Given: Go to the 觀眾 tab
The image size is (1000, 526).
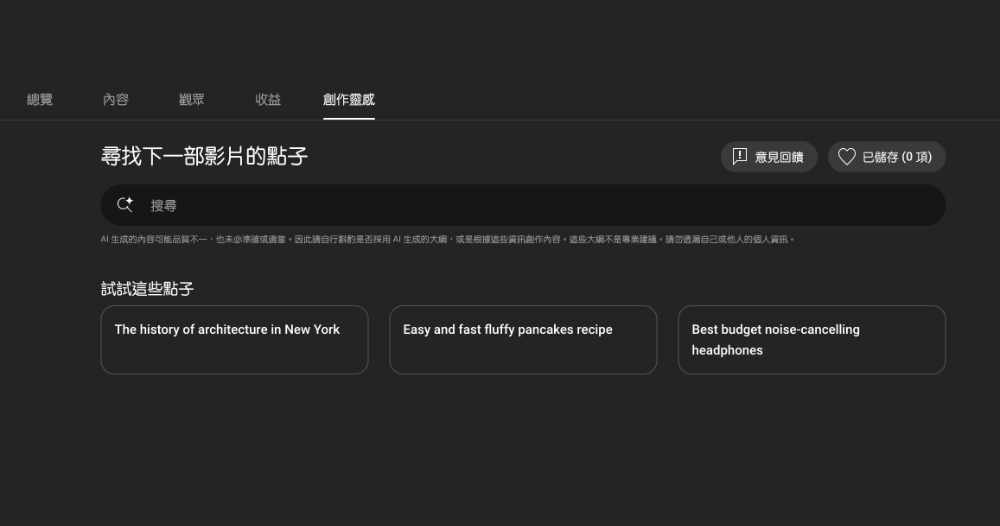Looking at the screenshot, I should click(x=192, y=100).
